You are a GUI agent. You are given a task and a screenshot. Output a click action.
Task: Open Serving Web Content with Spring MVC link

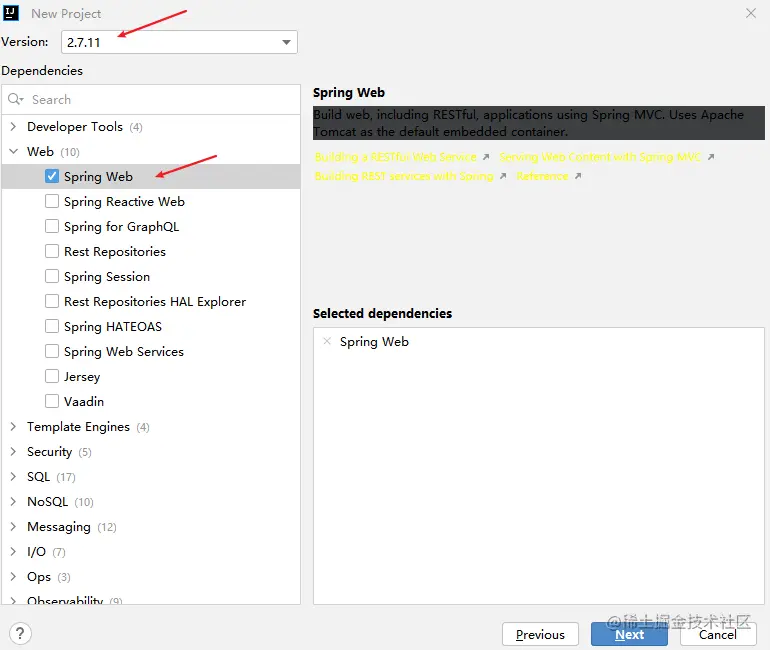[x=600, y=157]
